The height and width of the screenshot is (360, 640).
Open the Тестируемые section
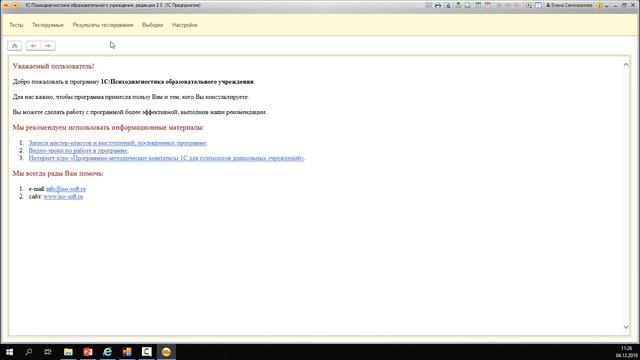48,25
